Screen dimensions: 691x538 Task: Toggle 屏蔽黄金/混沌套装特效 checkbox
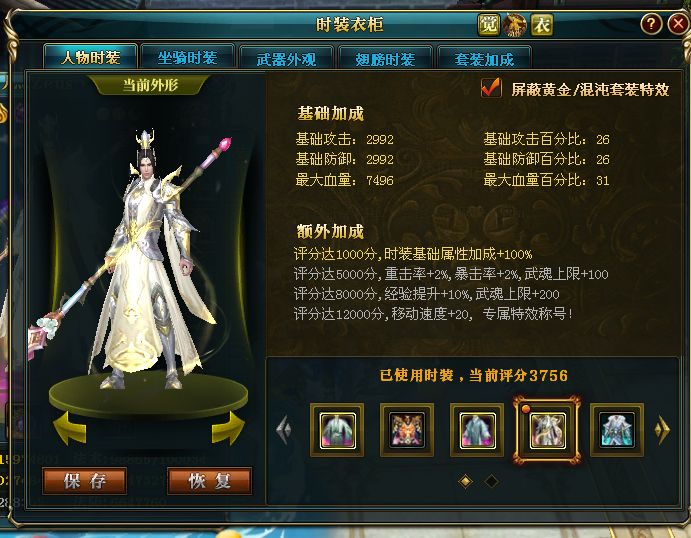pos(491,88)
